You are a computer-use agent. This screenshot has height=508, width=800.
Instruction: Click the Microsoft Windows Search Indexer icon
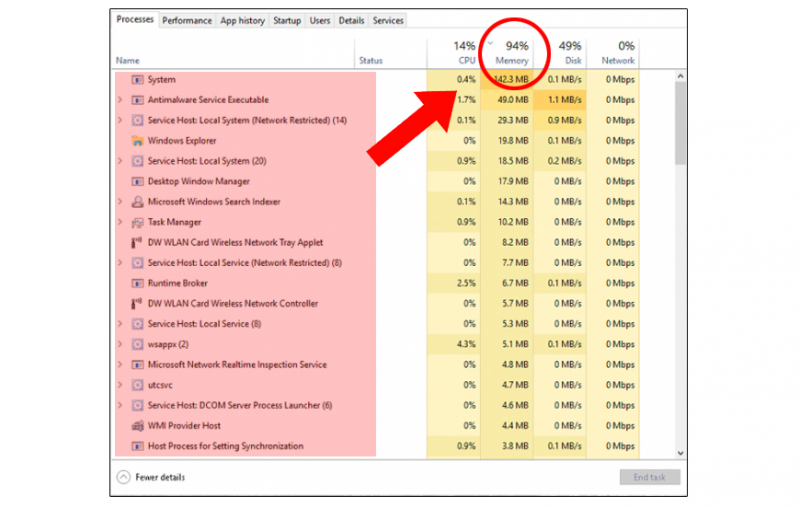(x=137, y=202)
